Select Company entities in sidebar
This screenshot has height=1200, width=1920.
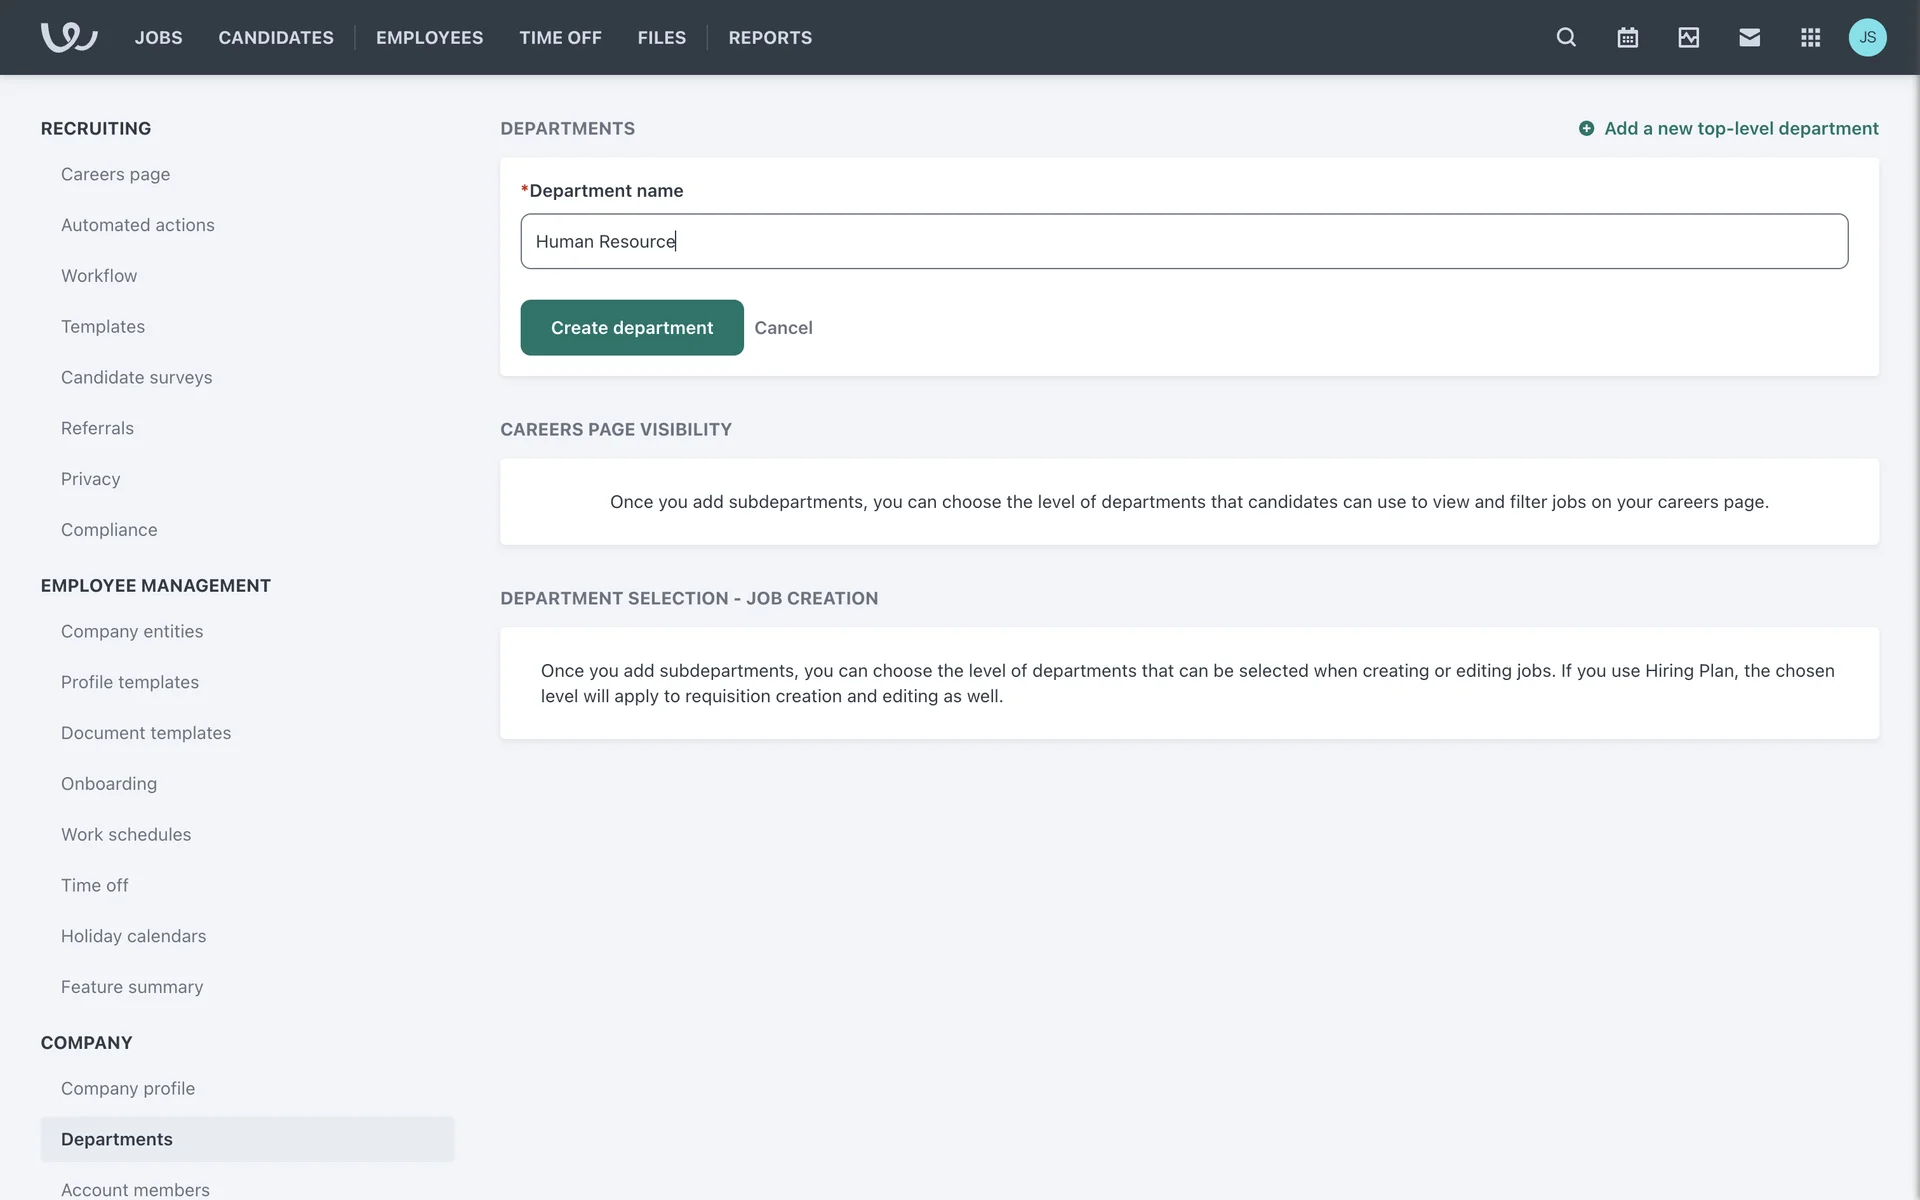(x=132, y=631)
